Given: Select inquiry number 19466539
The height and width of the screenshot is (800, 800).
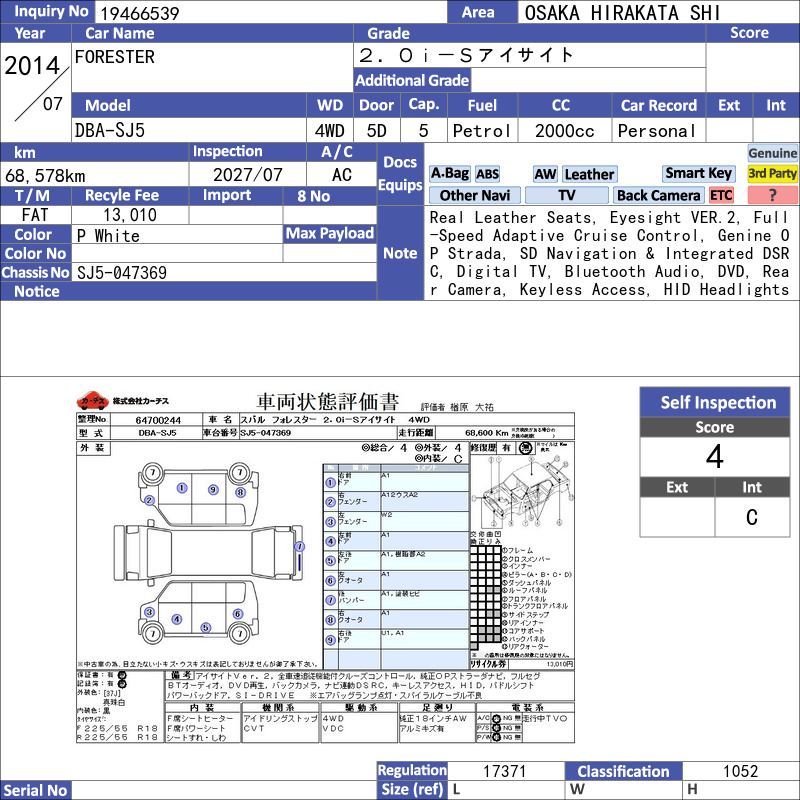Looking at the screenshot, I should 140,13.
